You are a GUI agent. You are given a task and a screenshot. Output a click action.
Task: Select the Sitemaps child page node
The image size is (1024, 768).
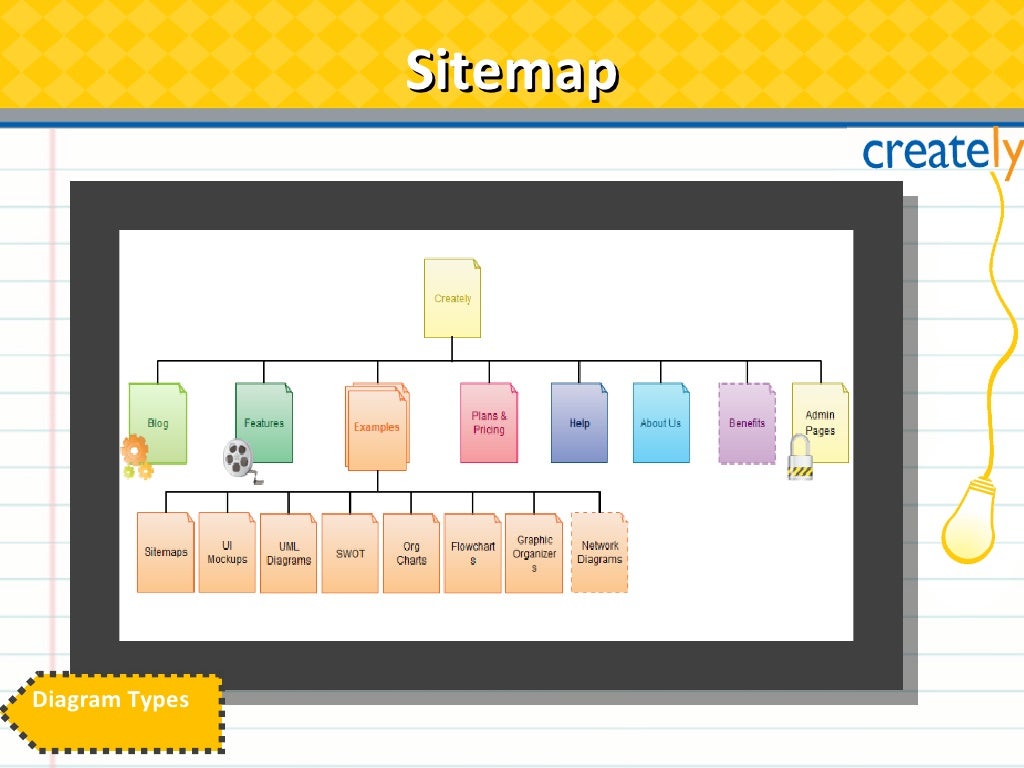(166, 552)
